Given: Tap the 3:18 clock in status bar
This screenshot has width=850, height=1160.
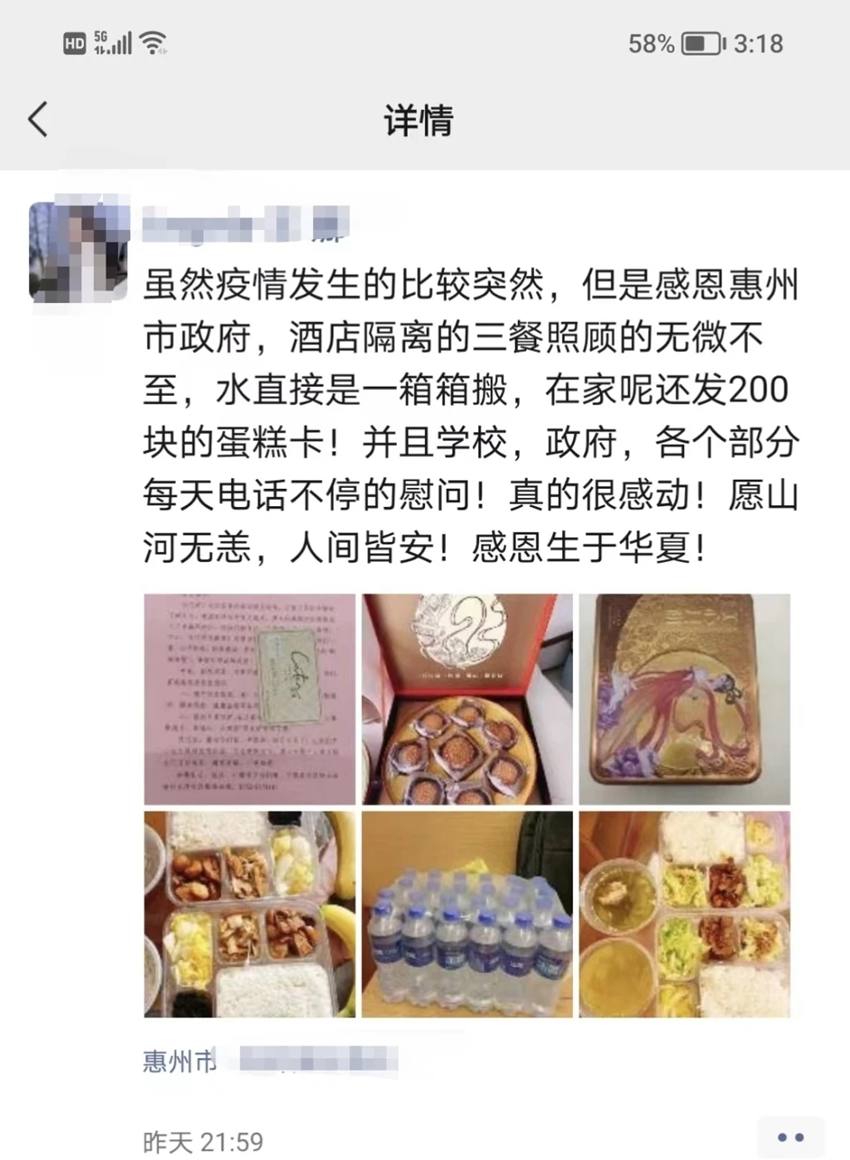Looking at the screenshot, I should click(758, 44).
